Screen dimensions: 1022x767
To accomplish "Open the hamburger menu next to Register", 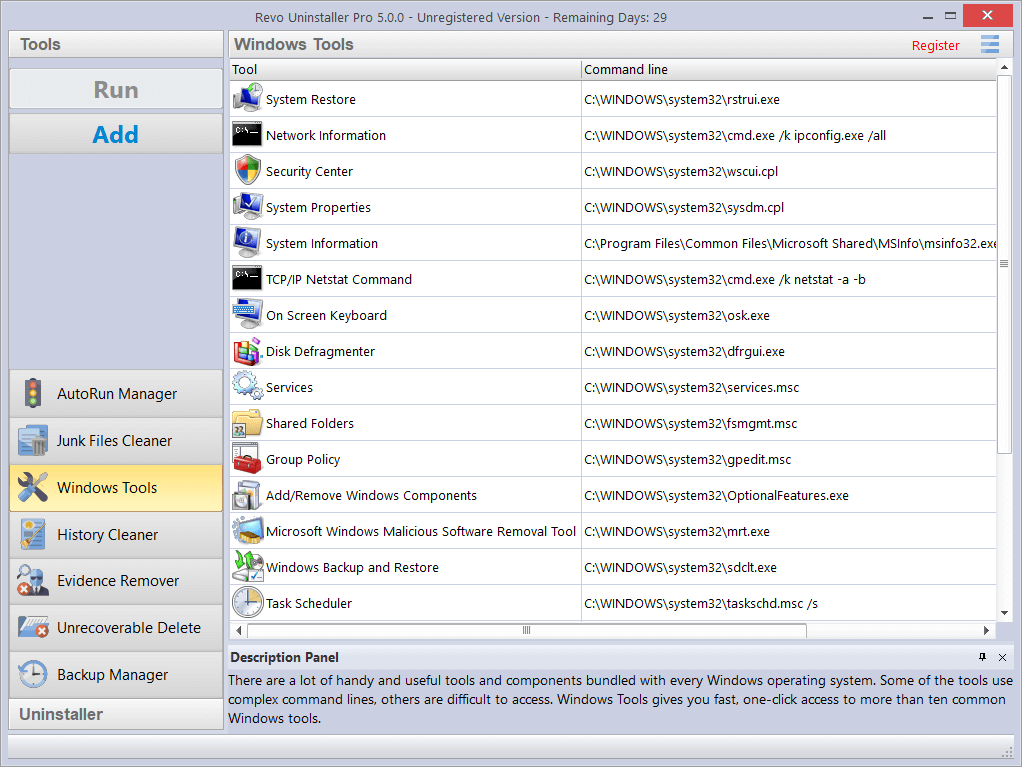I will 989,44.
